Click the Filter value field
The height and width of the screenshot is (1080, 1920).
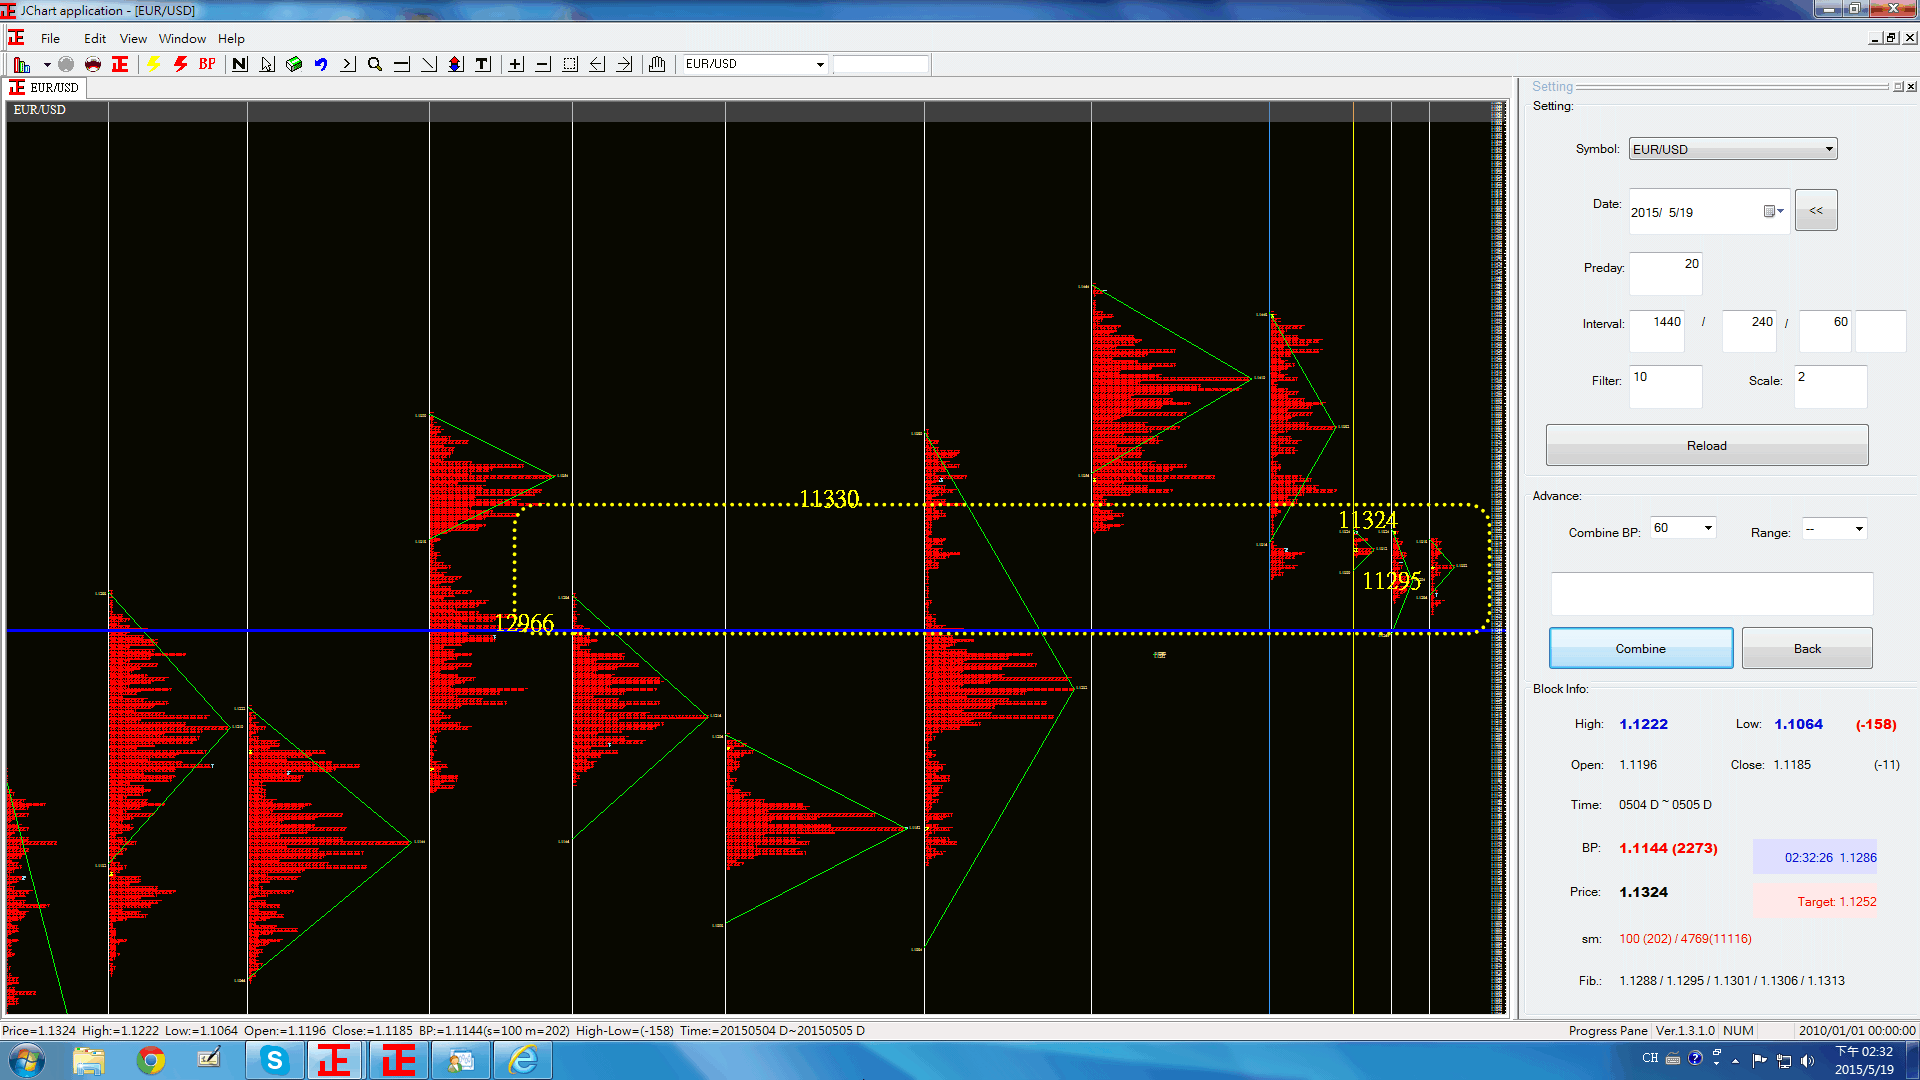[x=1665, y=386]
